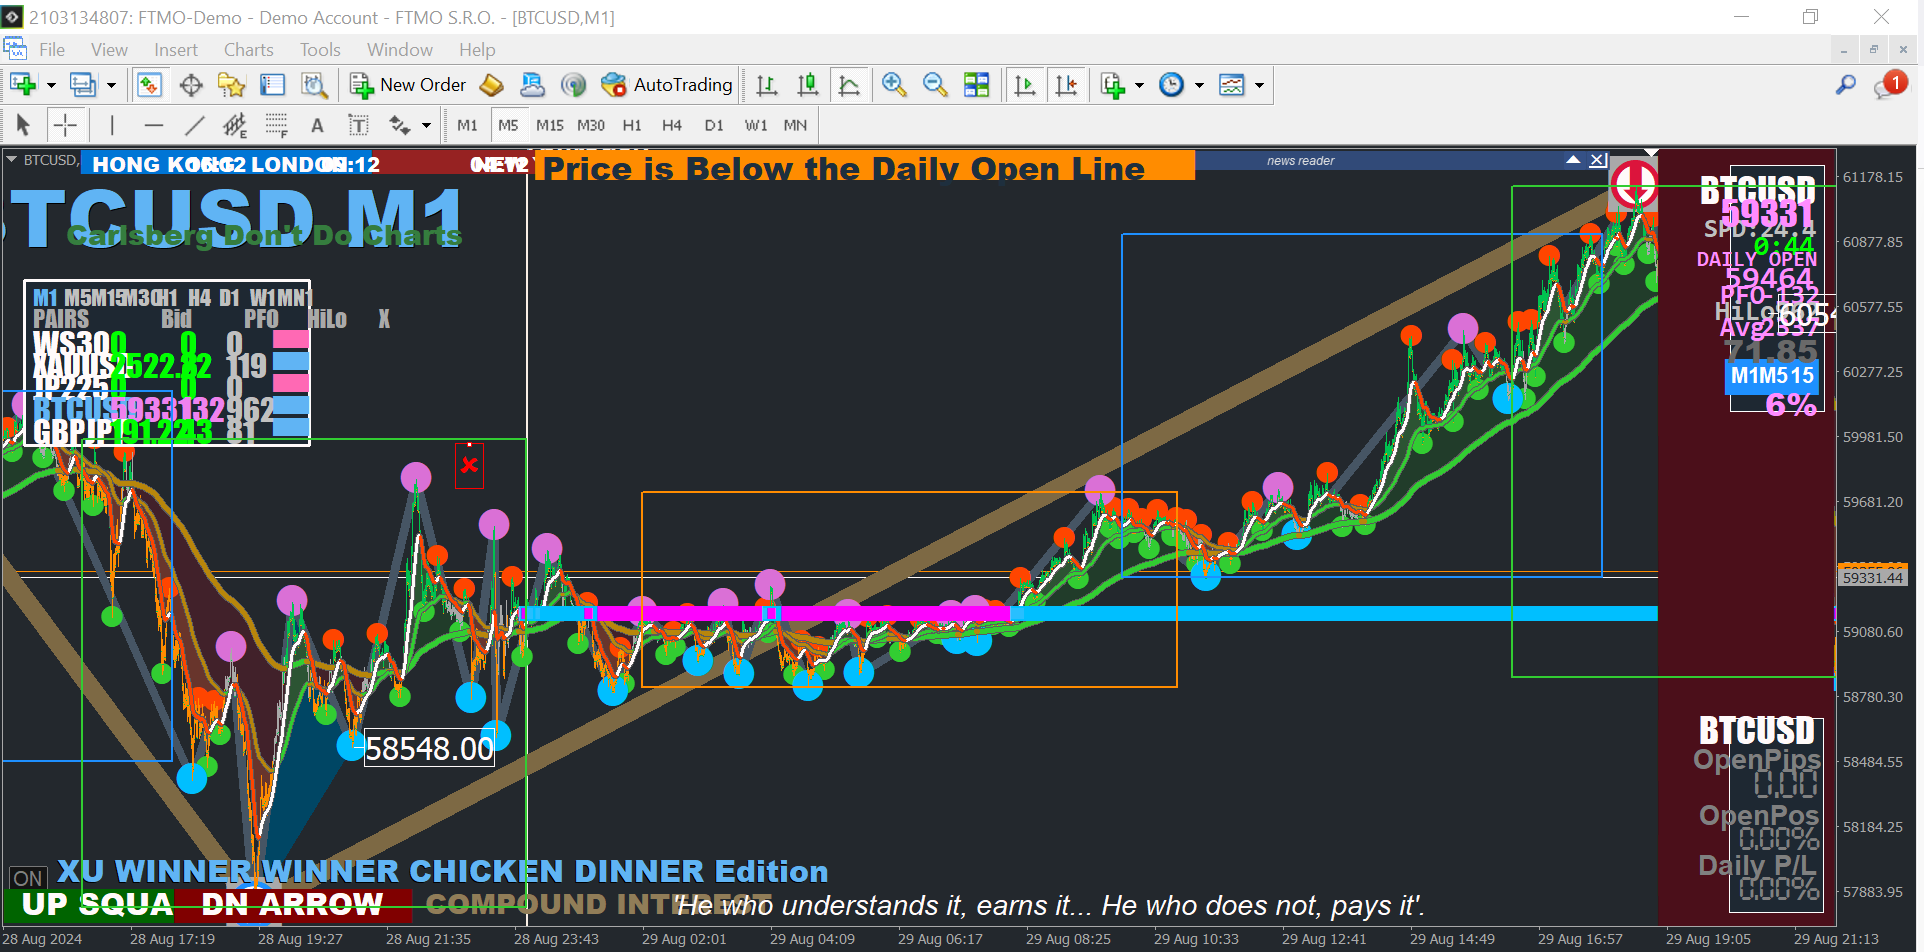The height and width of the screenshot is (952, 1924).
Task: Switch to candlestick chart display
Action: [808, 85]
